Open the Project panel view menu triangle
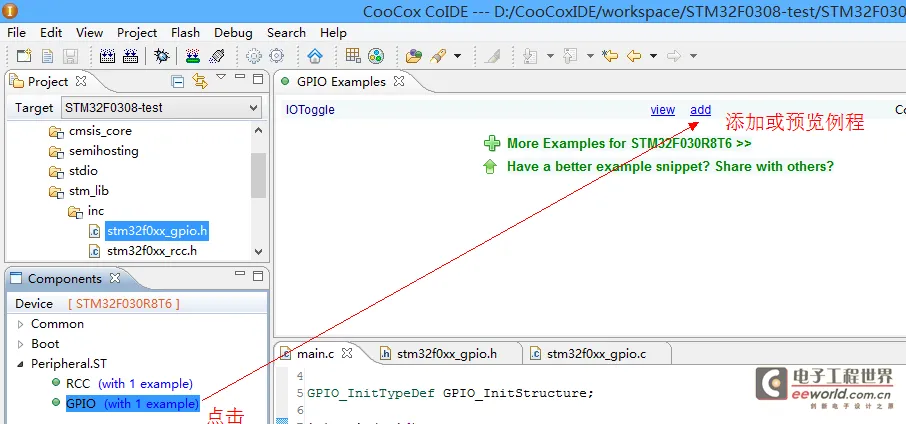 [221, 76]
